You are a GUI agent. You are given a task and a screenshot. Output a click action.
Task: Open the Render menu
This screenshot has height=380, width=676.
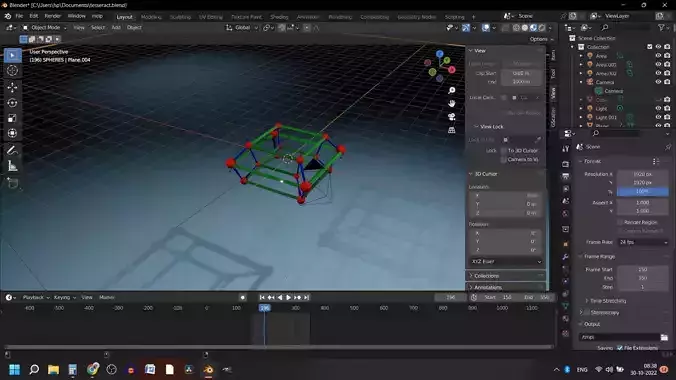click(53, 16)
